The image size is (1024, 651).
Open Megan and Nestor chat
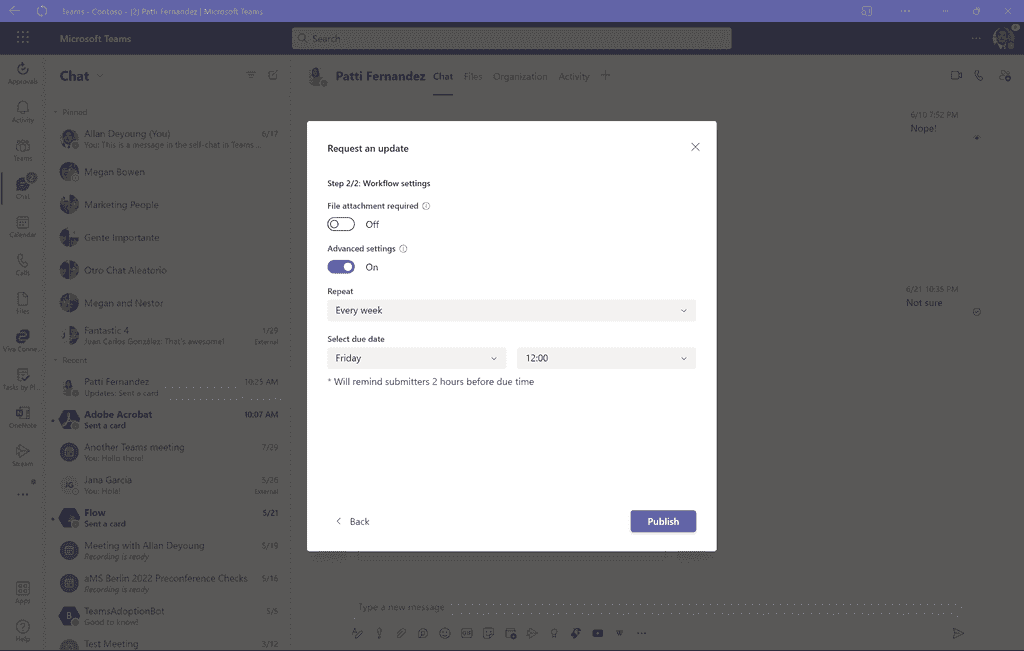[x=168, y=303]
